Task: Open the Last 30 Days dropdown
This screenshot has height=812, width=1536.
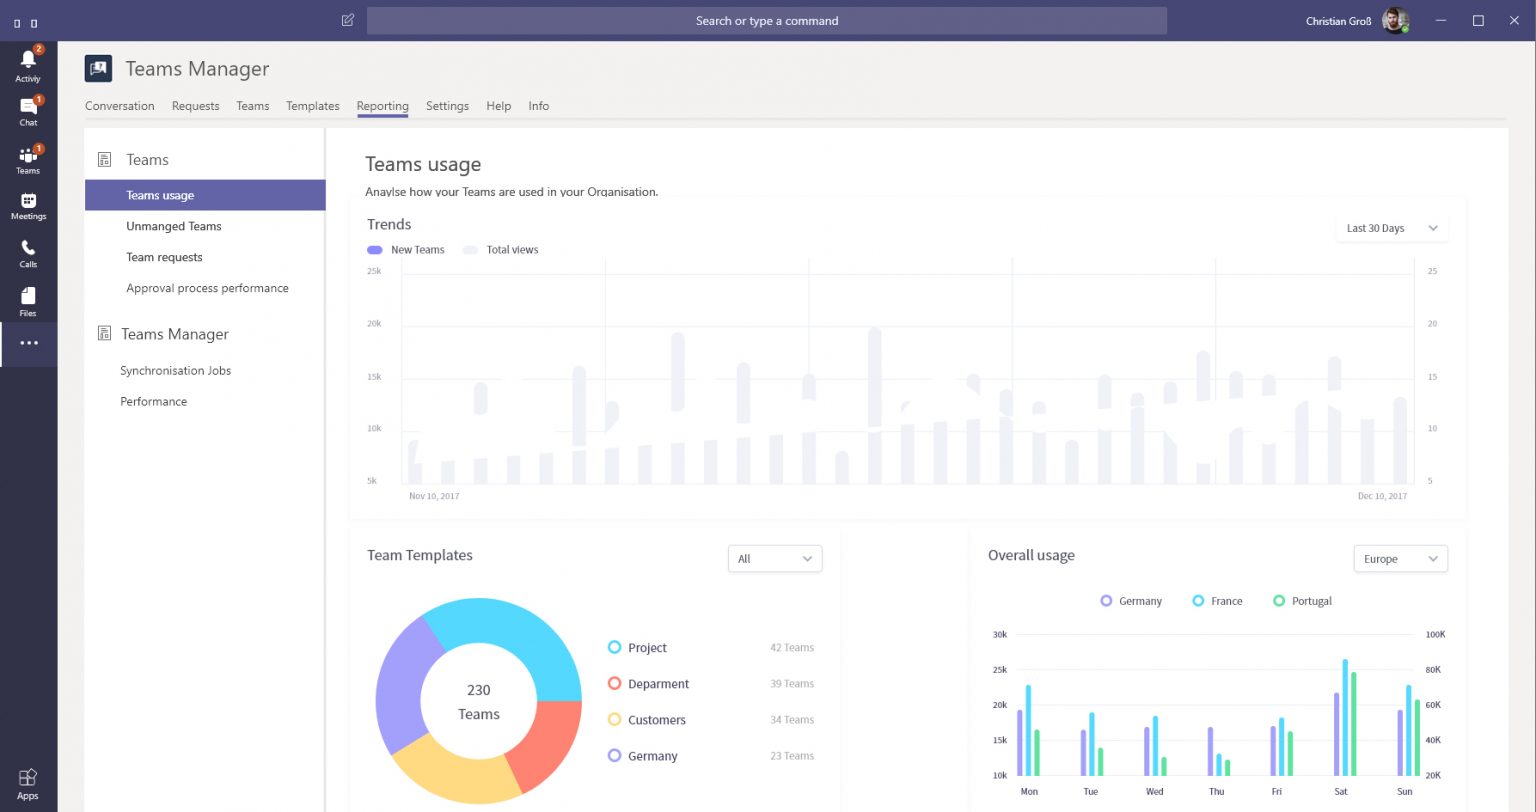Action: pyautogui.click(x=1392, y=228)
